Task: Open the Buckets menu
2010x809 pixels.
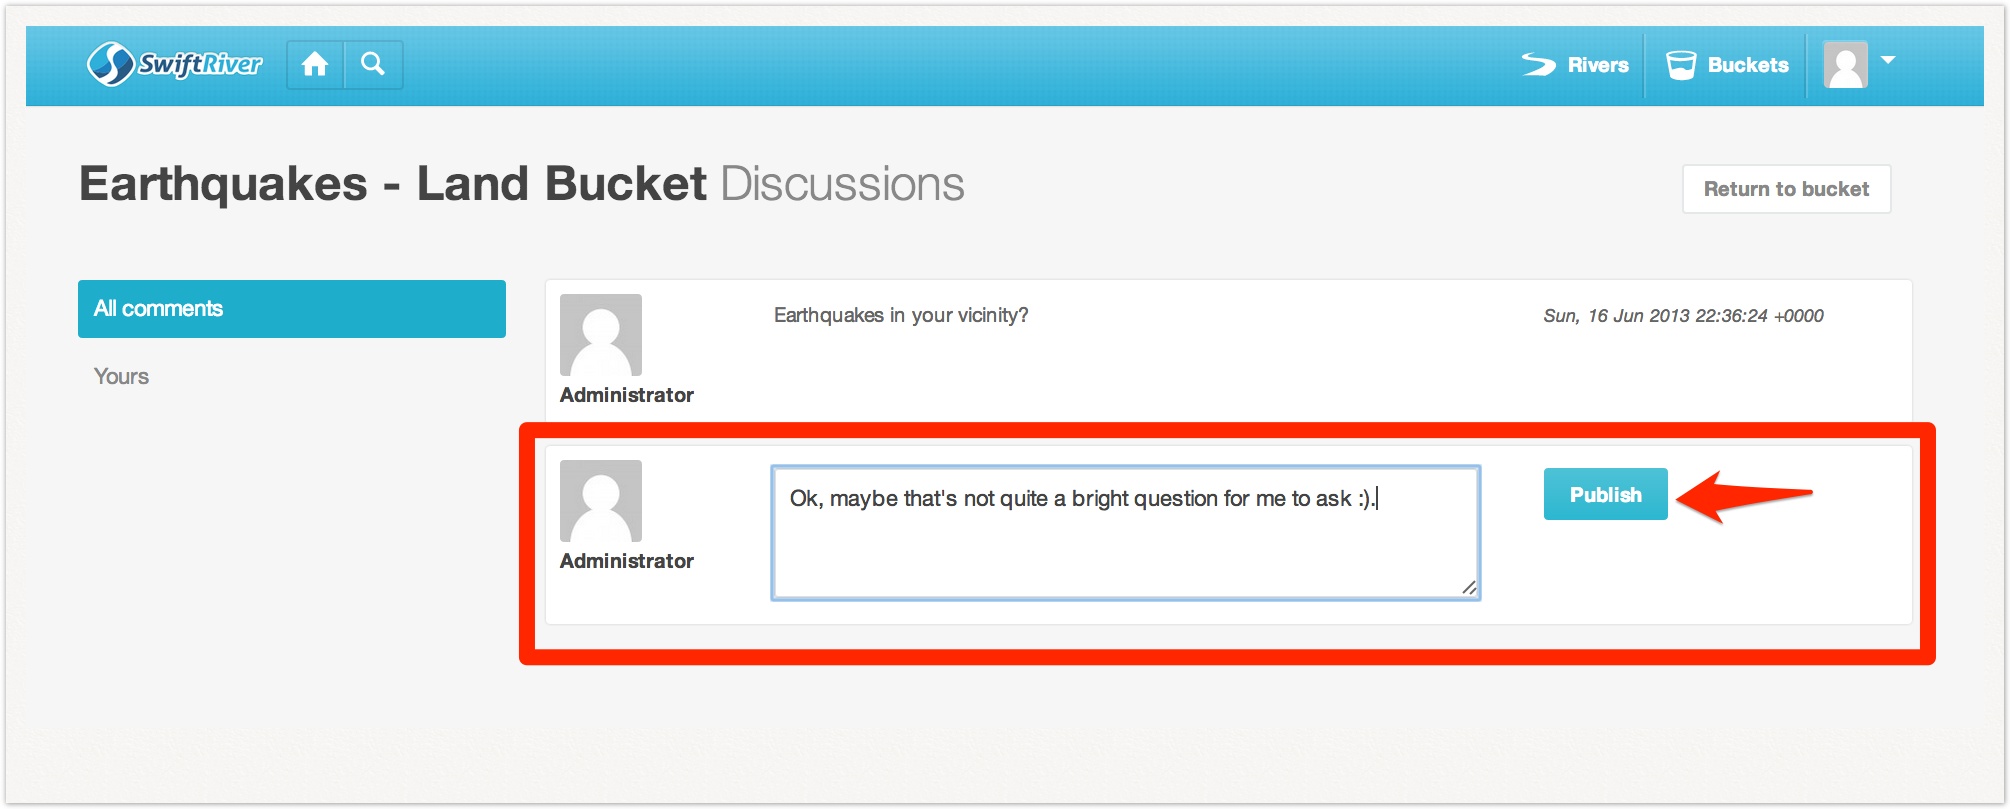Action: coord(1747,65)
